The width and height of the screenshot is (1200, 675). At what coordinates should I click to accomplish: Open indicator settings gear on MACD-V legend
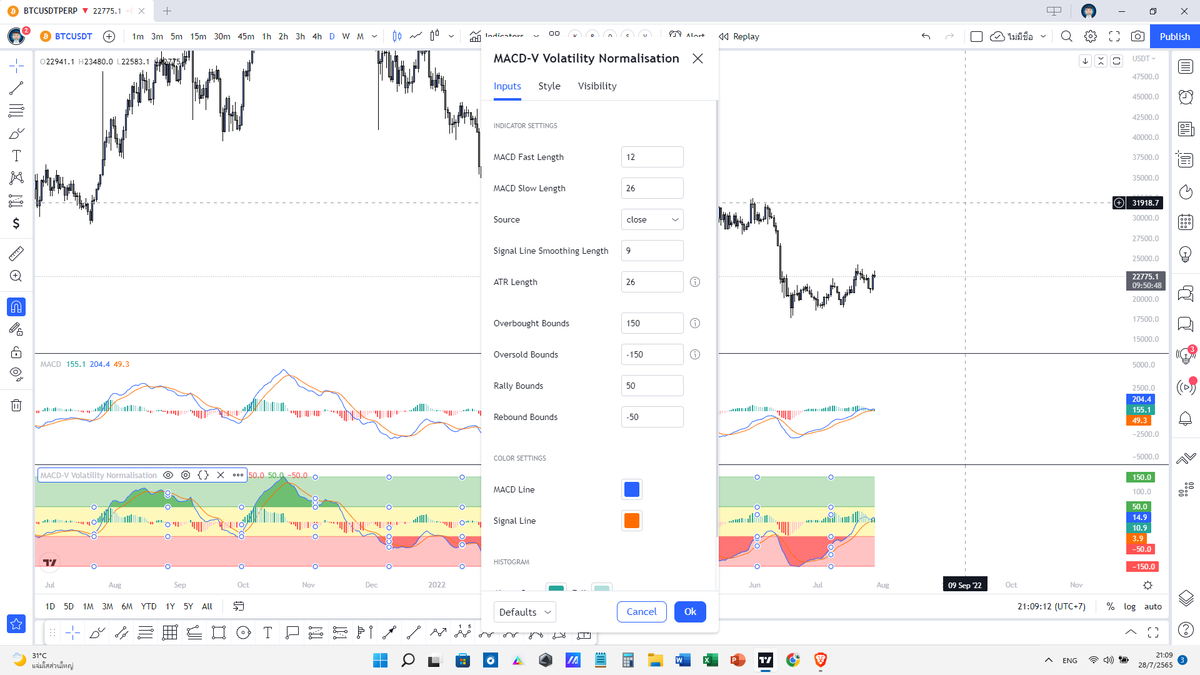(x=186, y=475)
